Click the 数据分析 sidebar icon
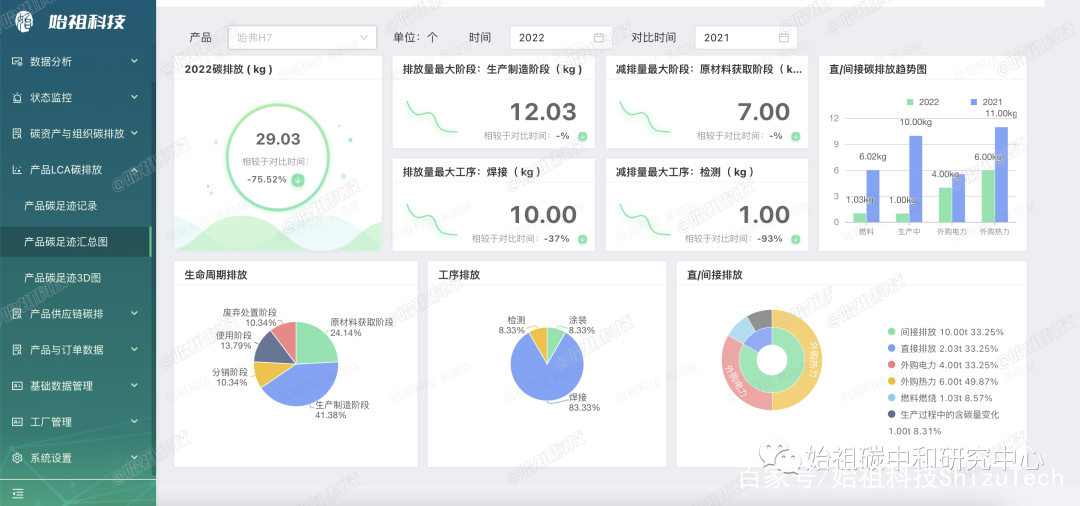Screen dimensions: 1080x506 (x=17, y=61)
